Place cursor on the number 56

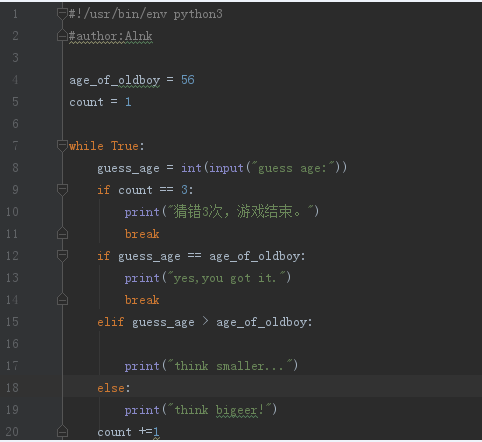tap(188, 80)
